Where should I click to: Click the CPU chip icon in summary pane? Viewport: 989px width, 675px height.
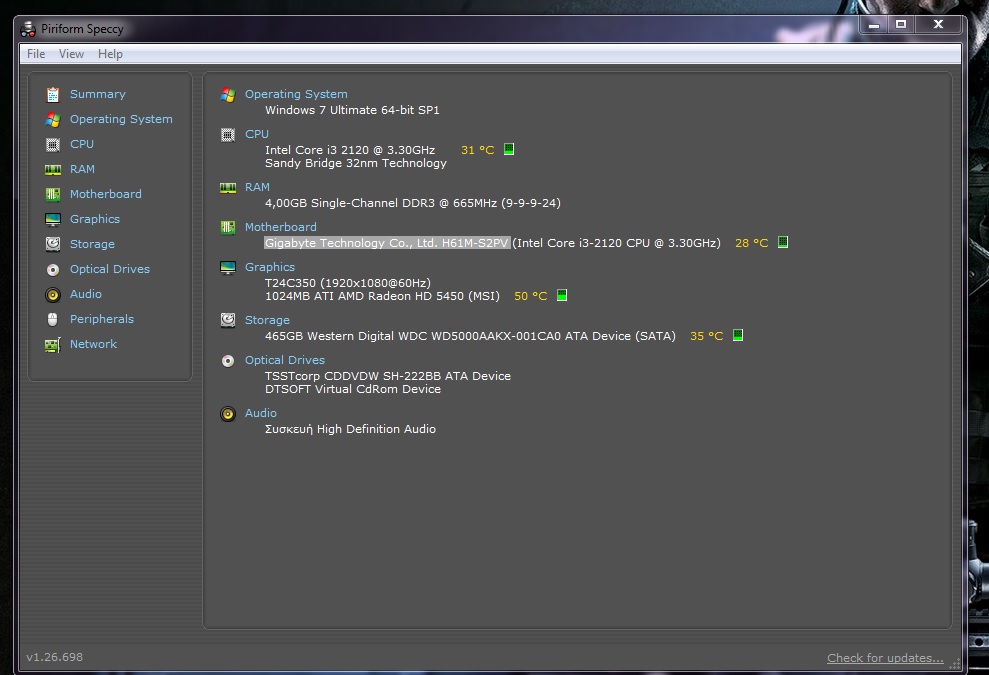pos(228,134)
